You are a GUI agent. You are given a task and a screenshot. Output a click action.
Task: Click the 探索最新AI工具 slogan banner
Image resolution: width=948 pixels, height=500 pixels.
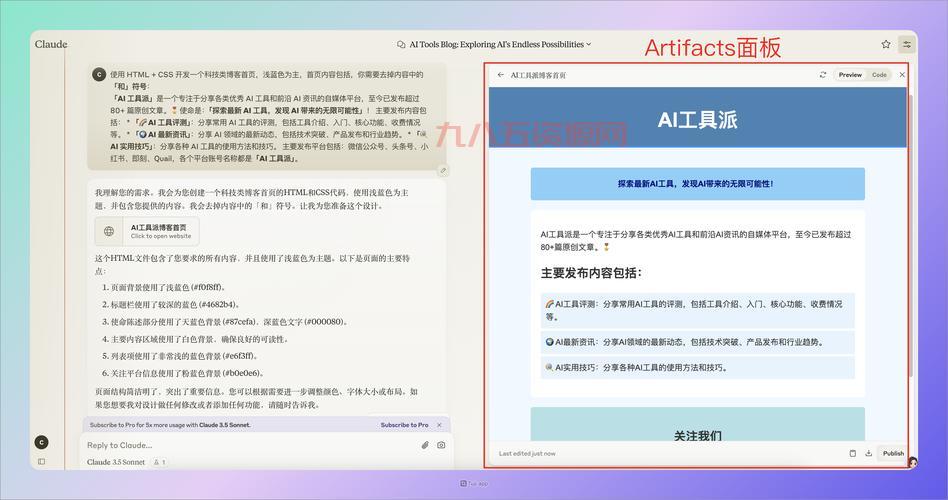tap(698, 184)
